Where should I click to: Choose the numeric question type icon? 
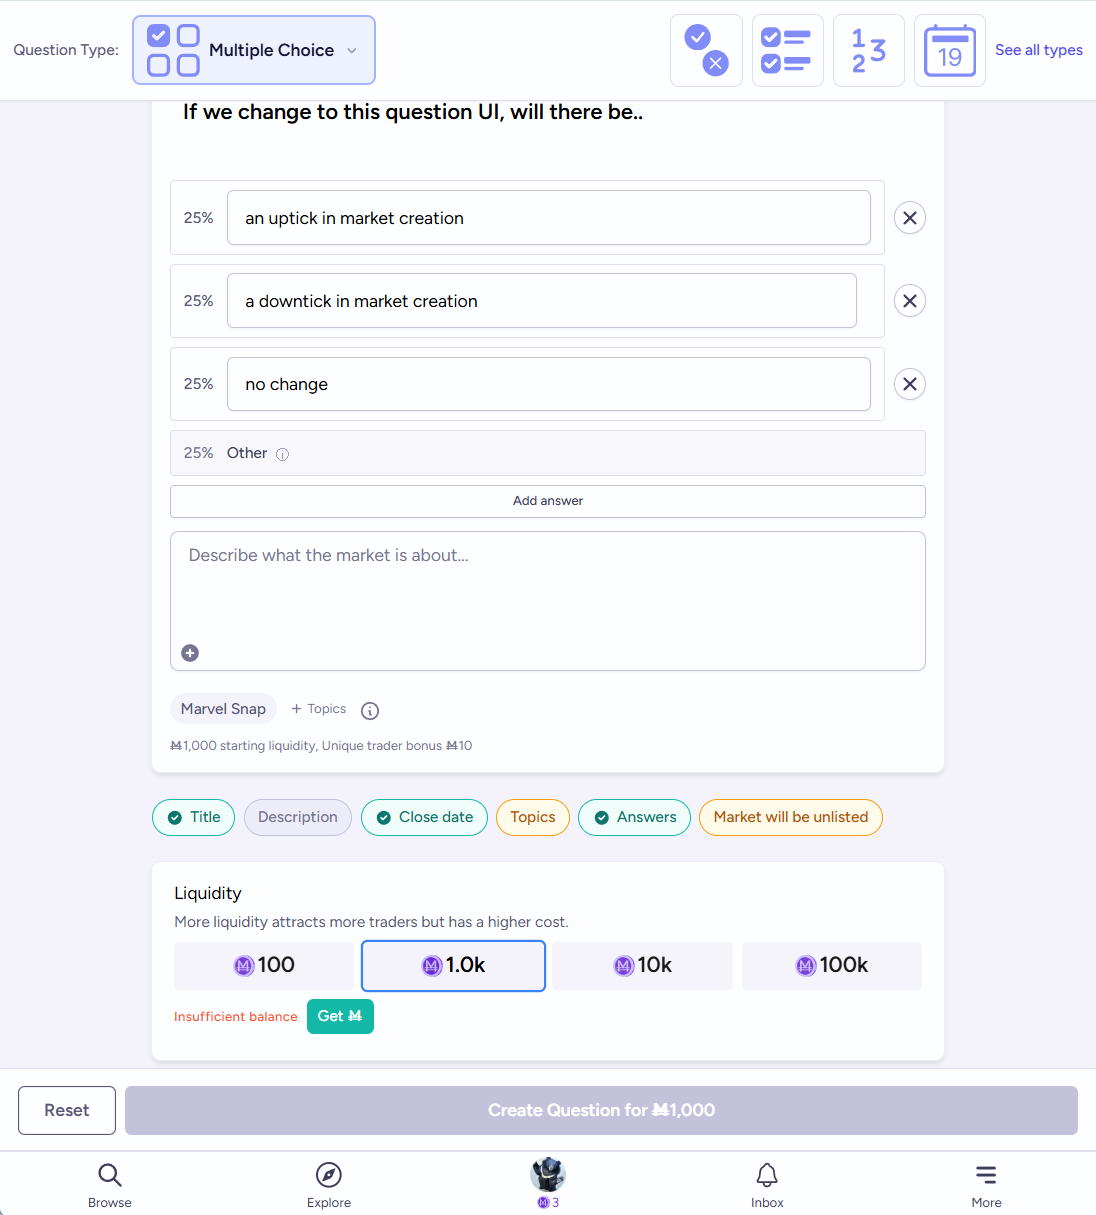pyautogui.click(x=868, y=50)
